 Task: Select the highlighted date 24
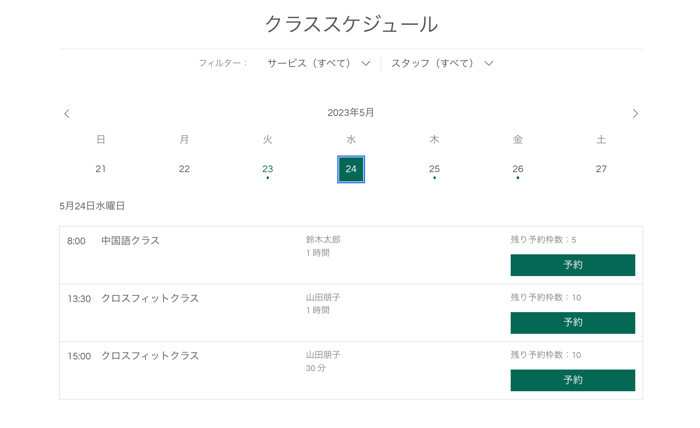351,169
